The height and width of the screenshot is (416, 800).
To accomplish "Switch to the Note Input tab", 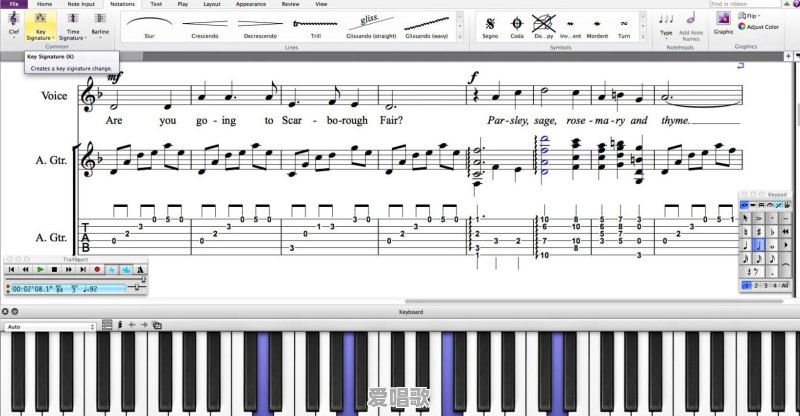I will [81, 4].
